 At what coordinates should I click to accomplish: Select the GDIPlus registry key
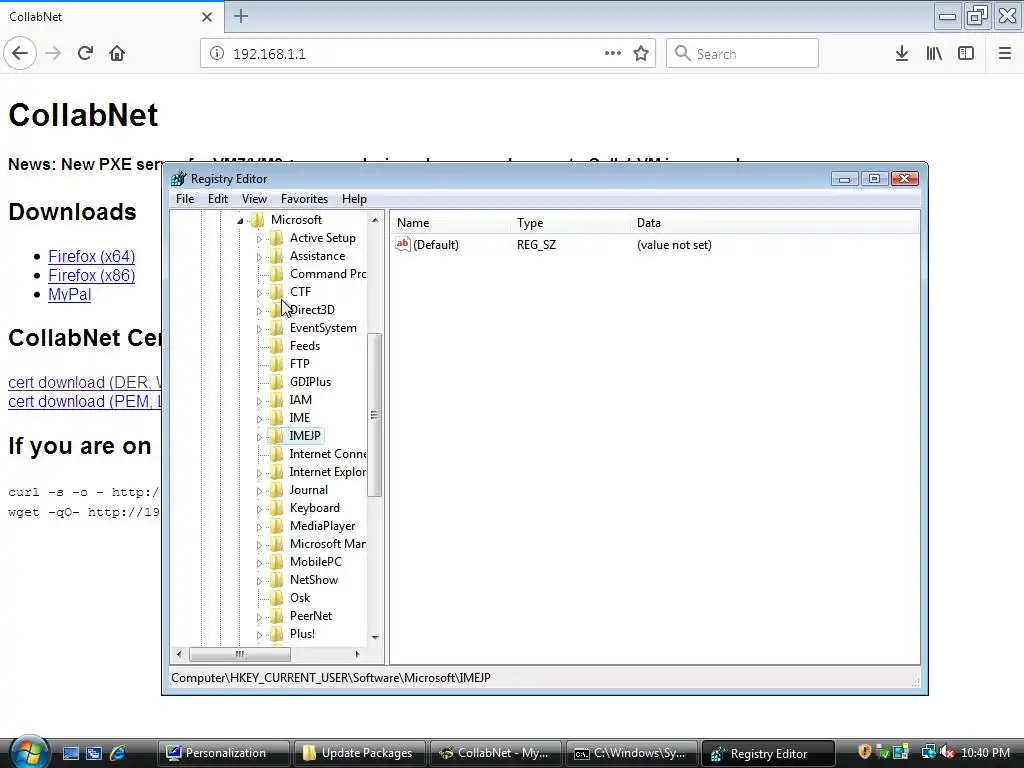(x=310, y=381)
